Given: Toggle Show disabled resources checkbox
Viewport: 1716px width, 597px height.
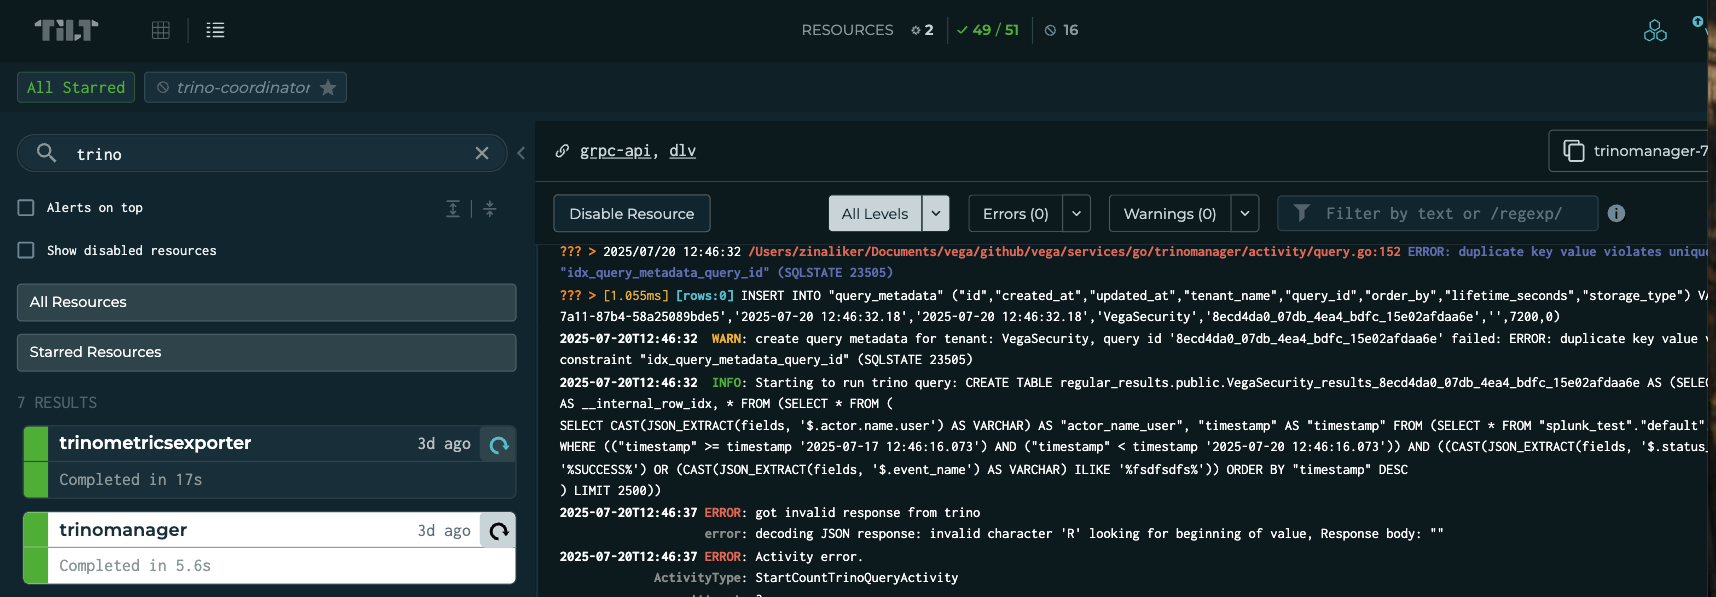Looking at the screenshot, I should click(x=26, y=250).
